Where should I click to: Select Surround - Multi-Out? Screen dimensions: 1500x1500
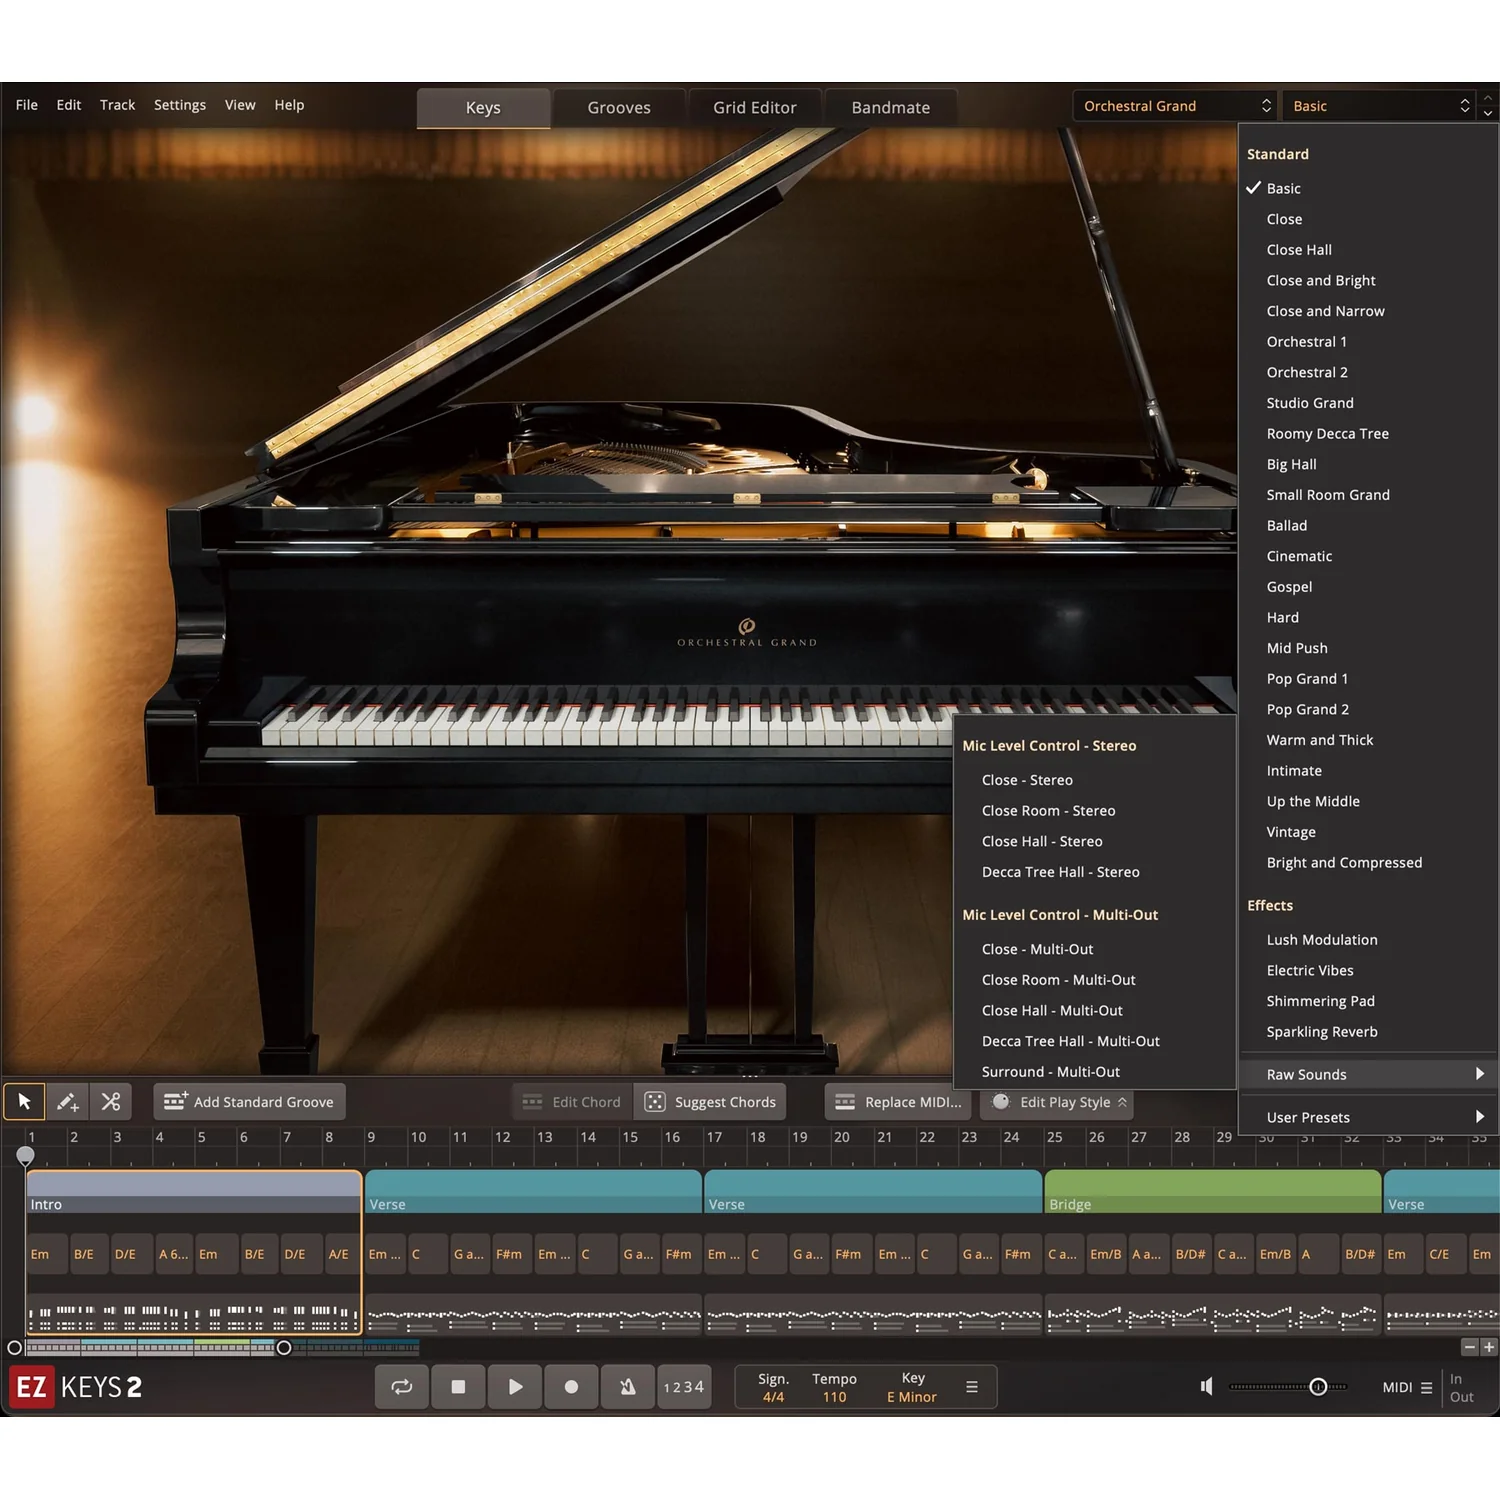(1095, 1072)
